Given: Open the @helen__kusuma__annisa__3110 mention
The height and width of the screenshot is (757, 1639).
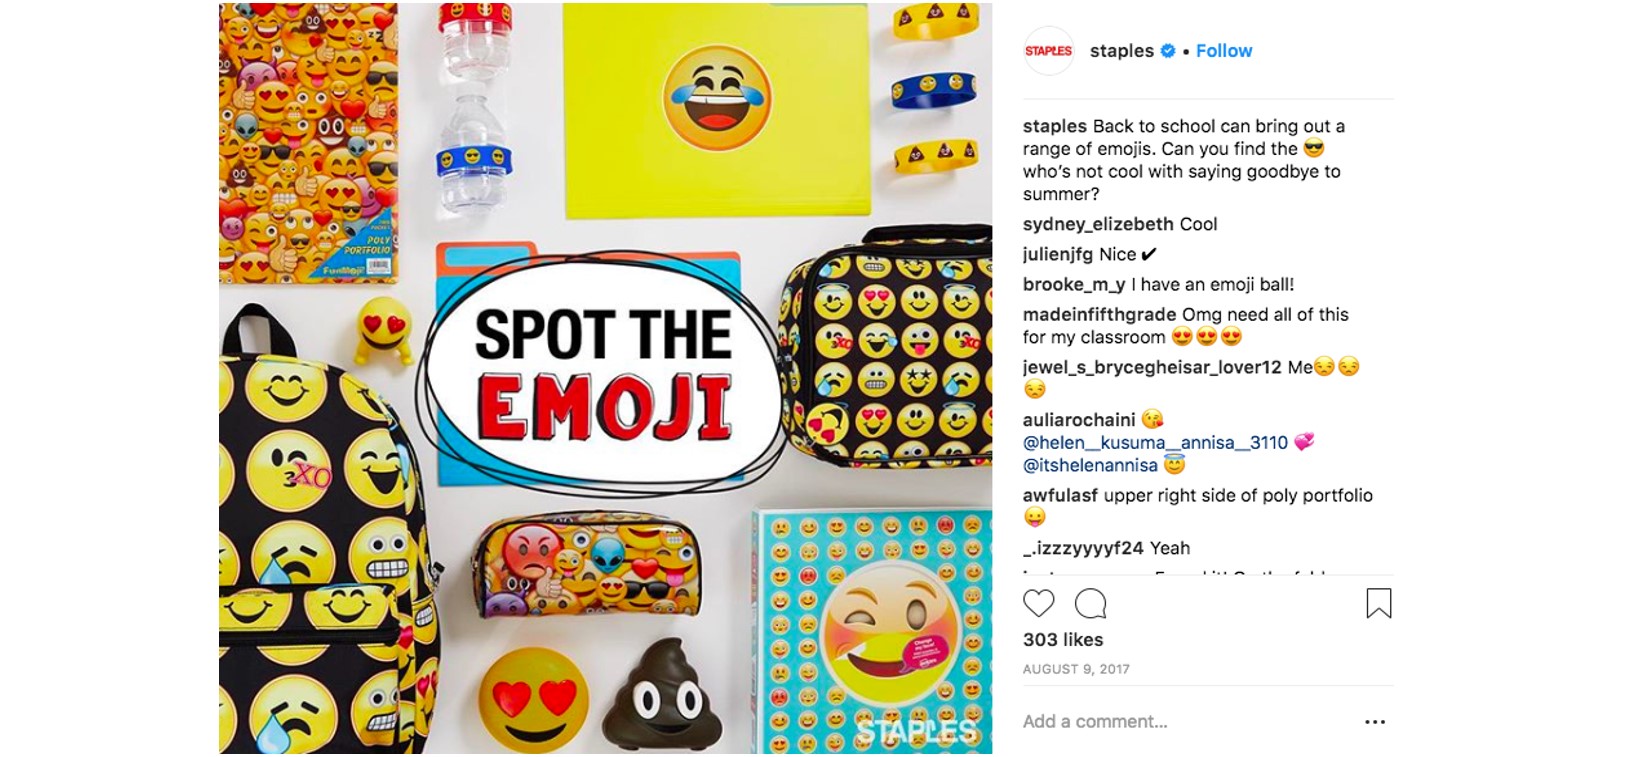Looking at the screenshot, I should coord(1155,442).
